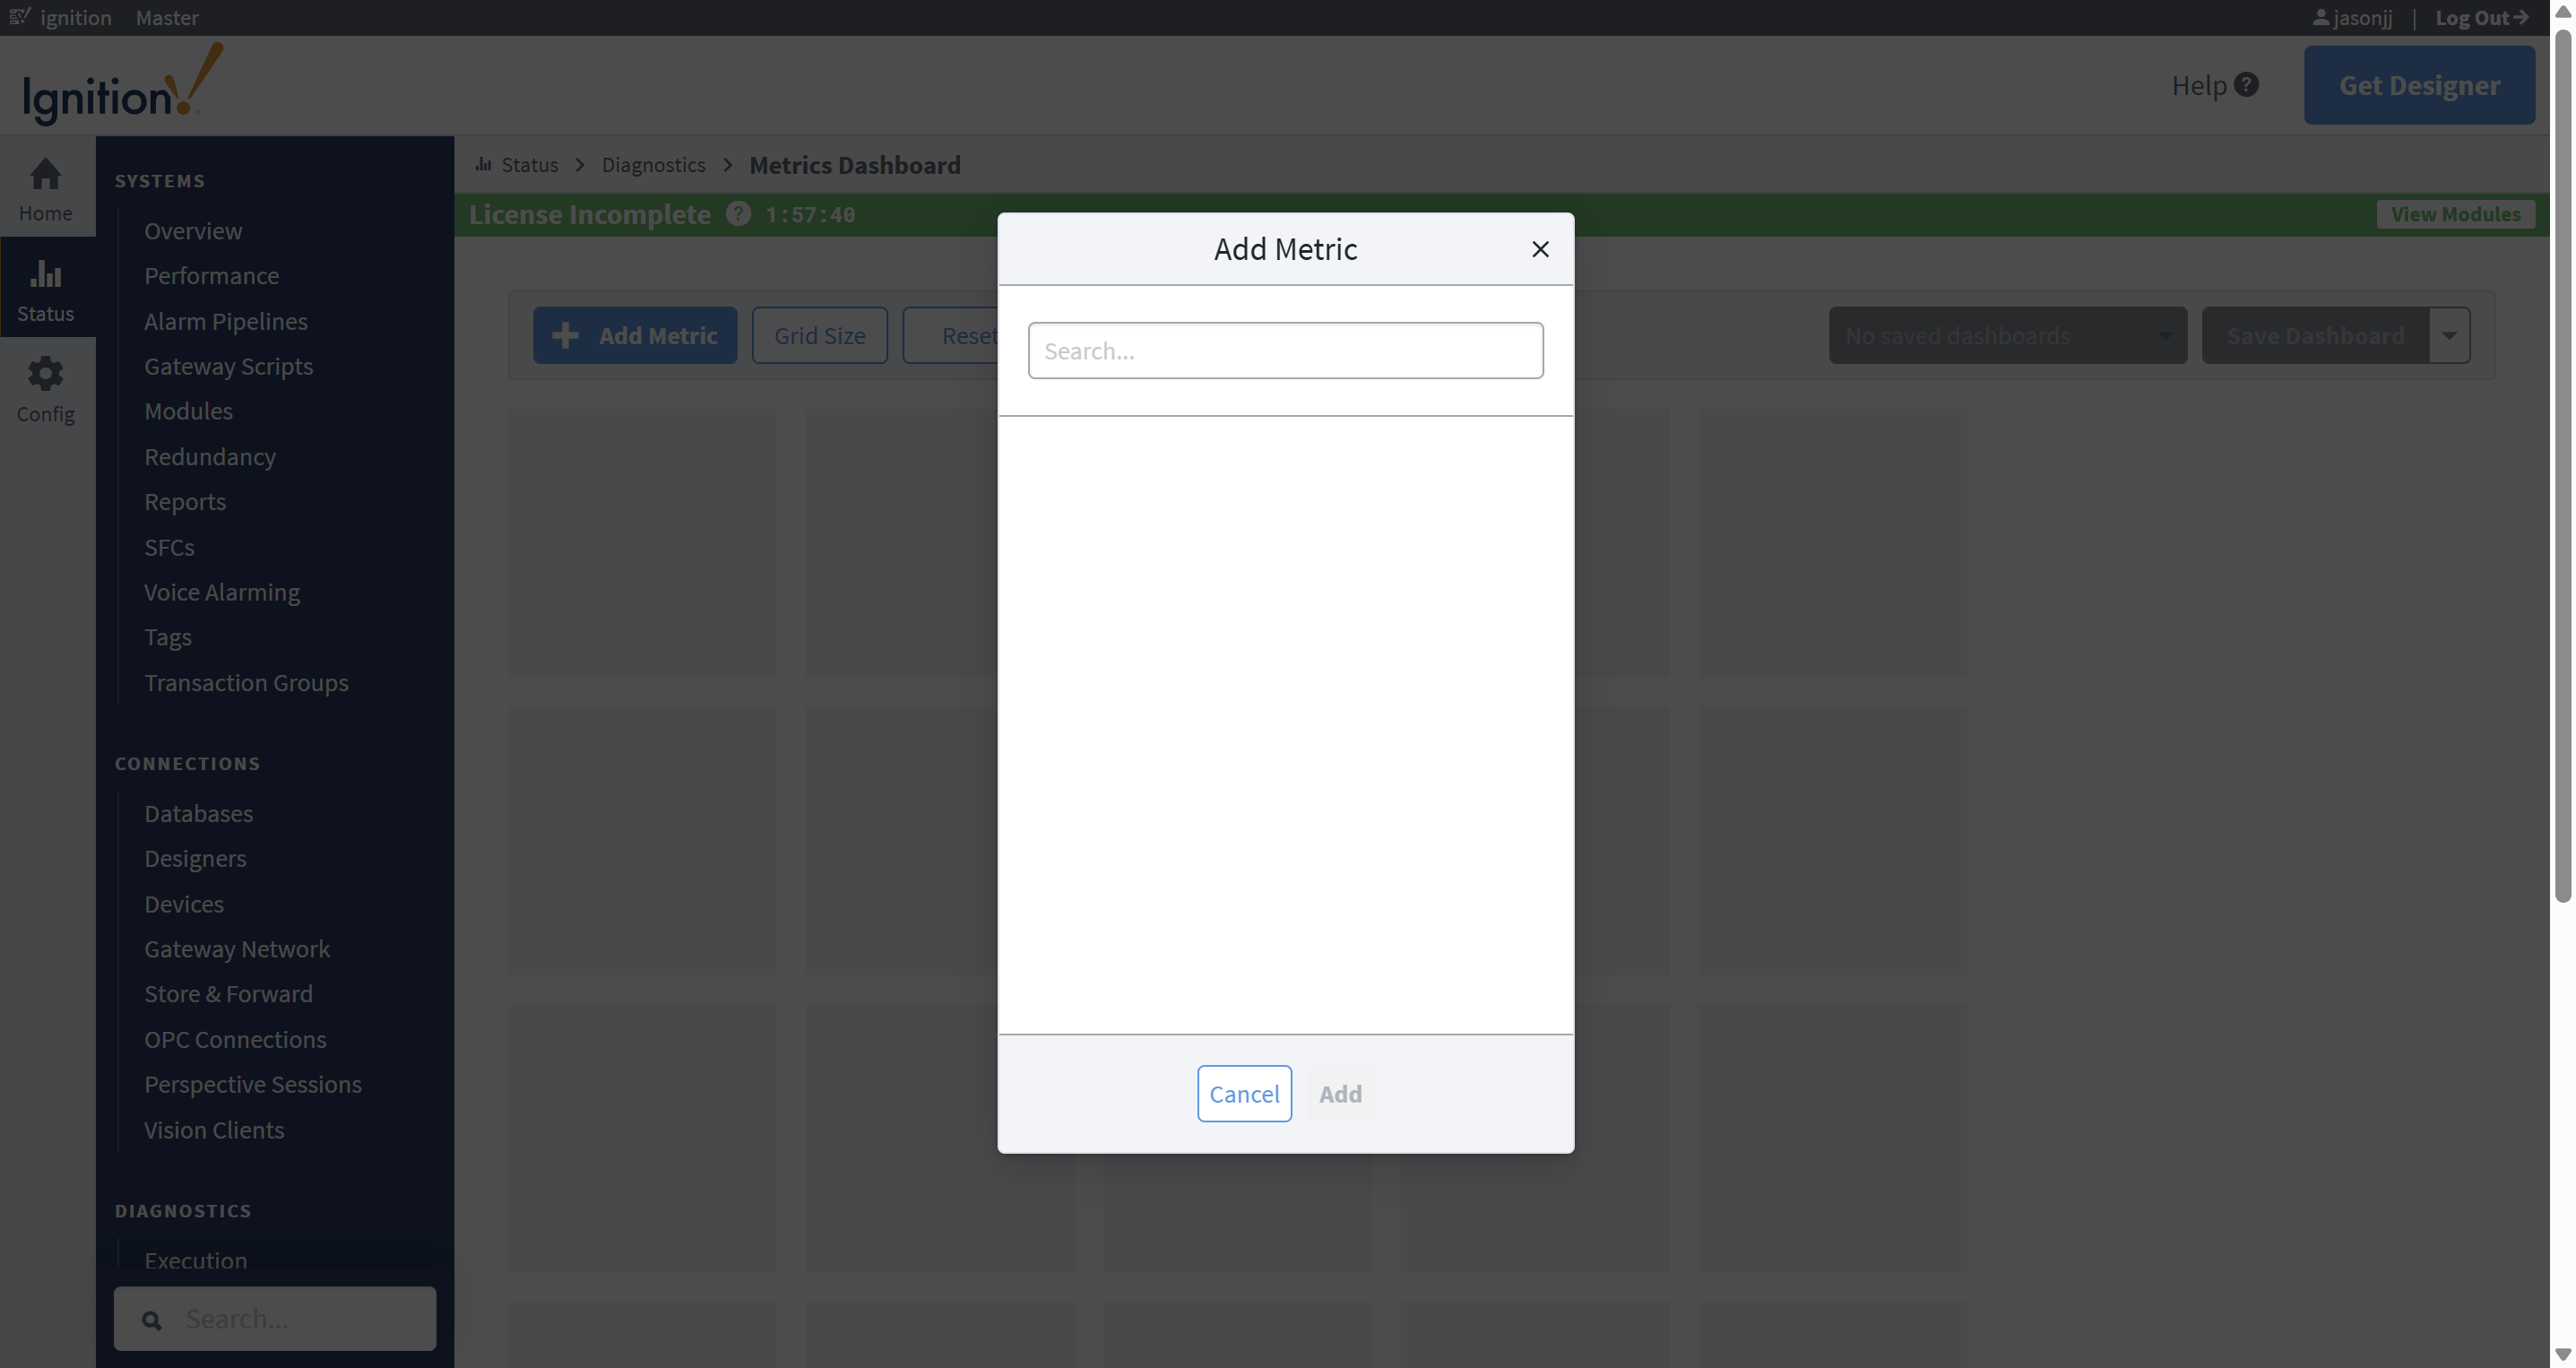Focus the Add Metric search field
This screenshot has width=2576, height=1368.
(1285, 351)
